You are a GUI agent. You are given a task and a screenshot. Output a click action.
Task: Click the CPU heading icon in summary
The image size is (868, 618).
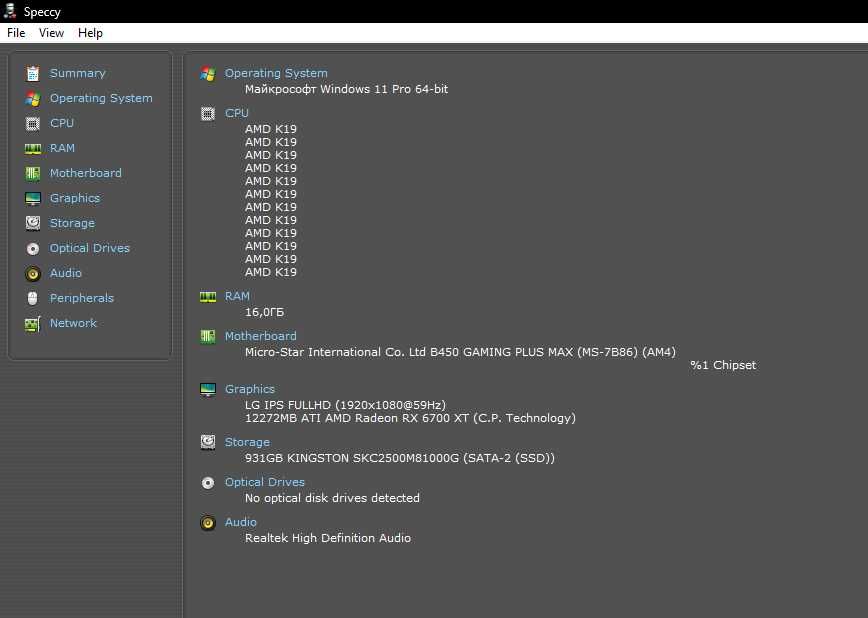(x=208, y=114)
